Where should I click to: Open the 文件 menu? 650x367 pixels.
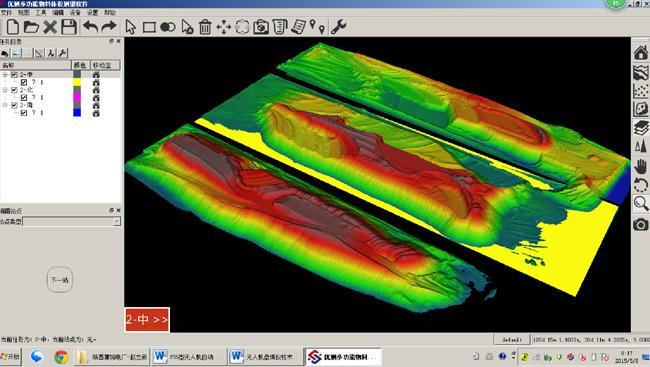pos(6,13)
